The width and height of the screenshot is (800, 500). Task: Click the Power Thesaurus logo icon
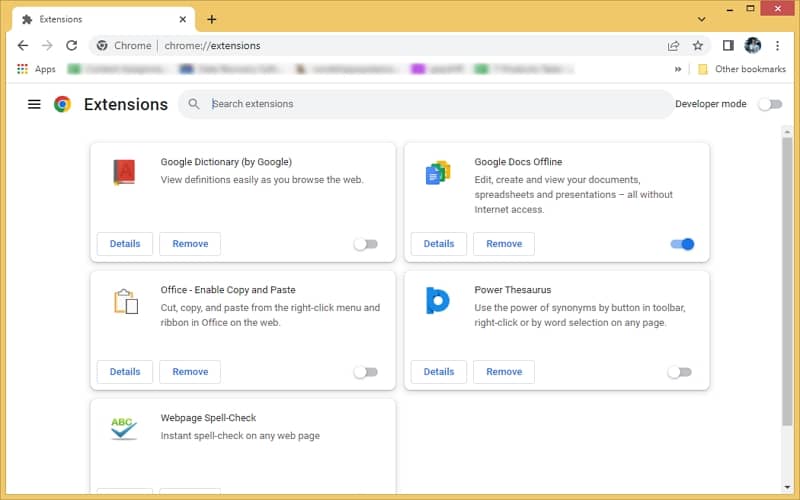tap(438, 301)
